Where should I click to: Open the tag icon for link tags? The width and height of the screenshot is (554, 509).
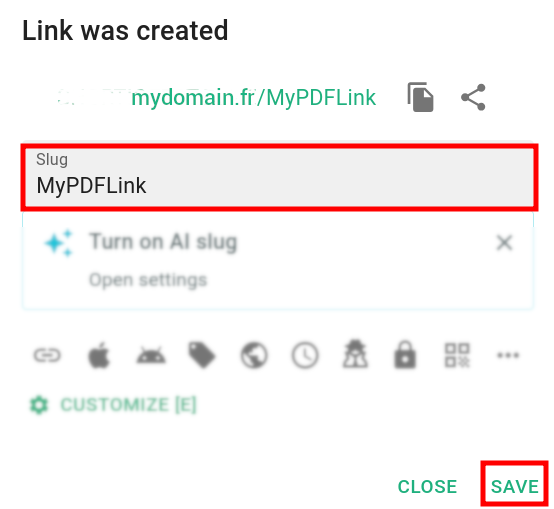202,355
